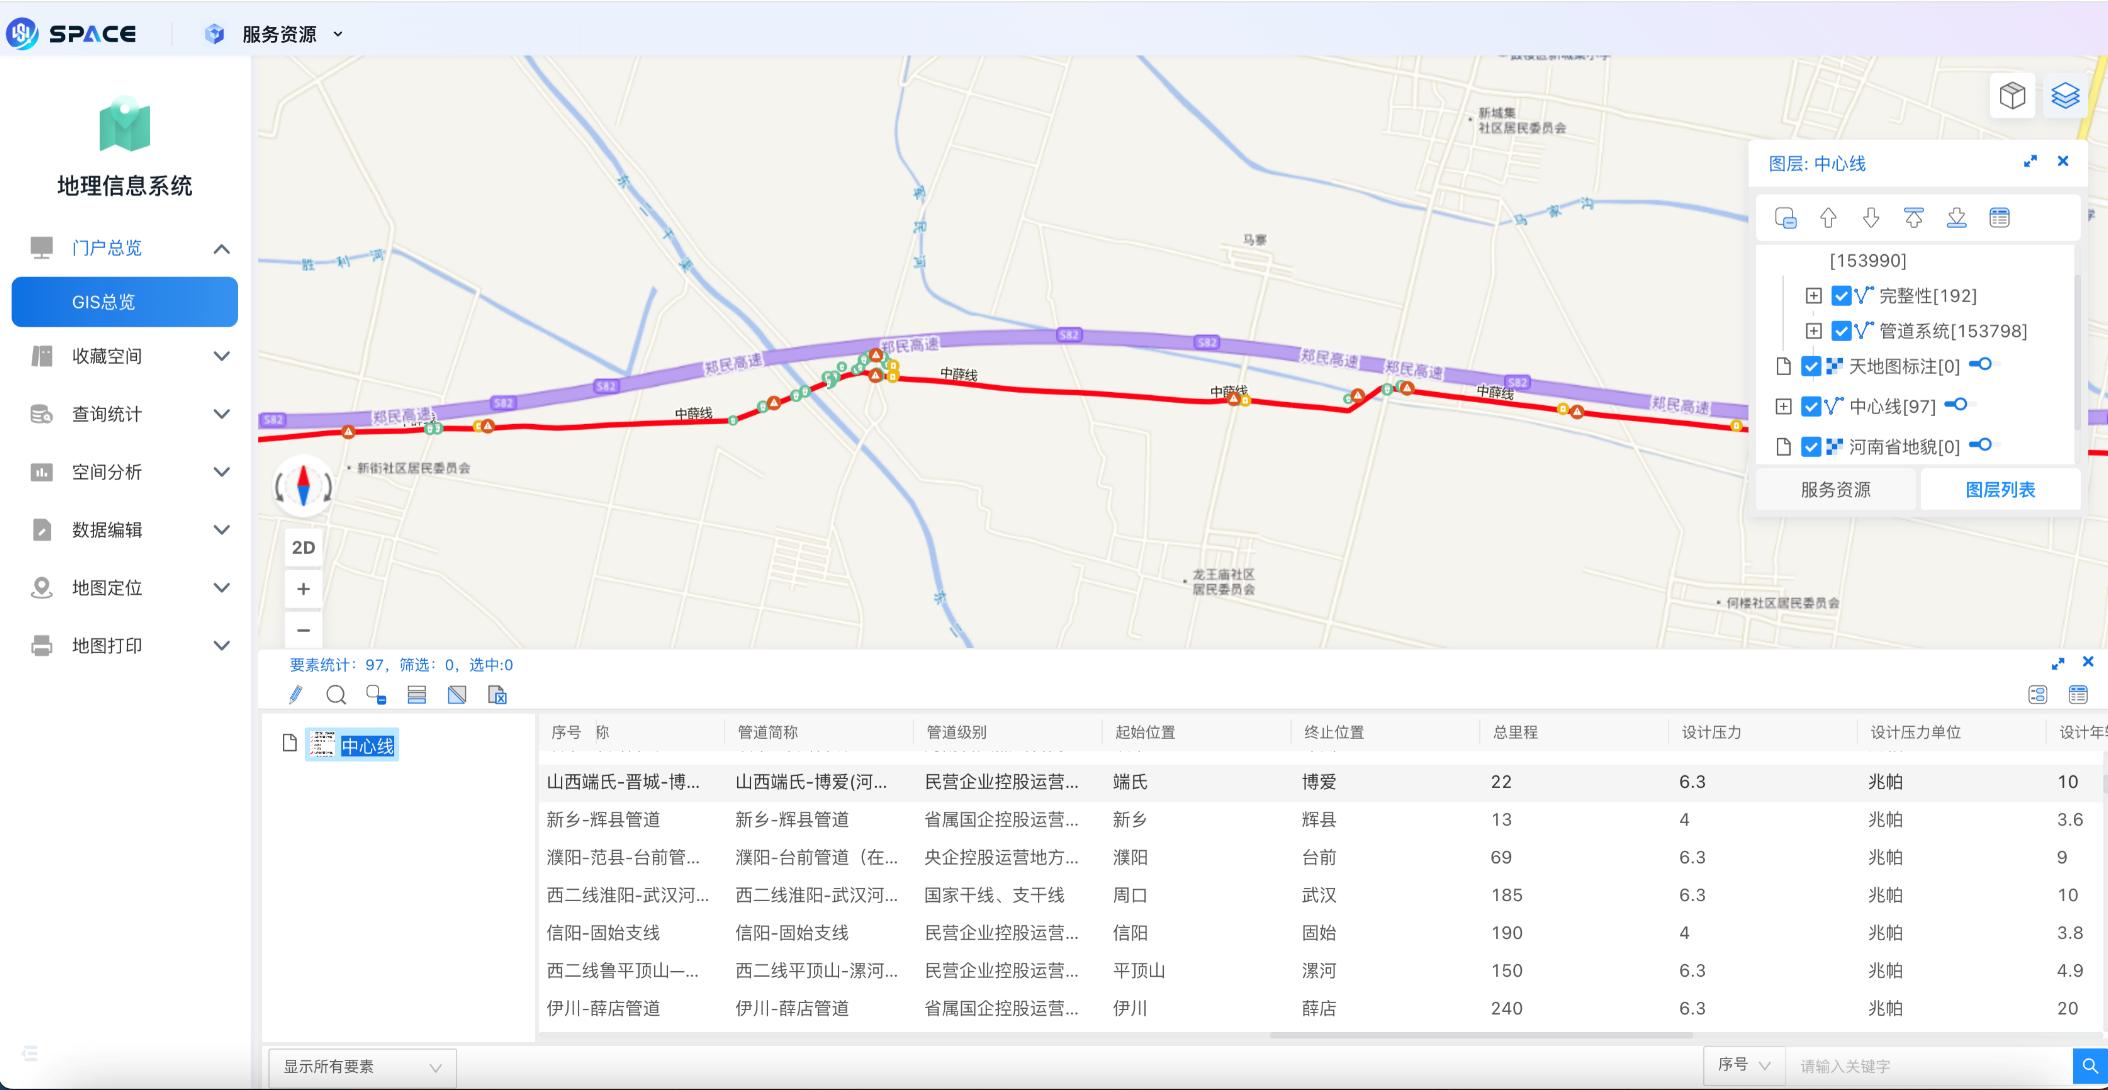Open the layers stack icon on map
Screen dimensions: 2108x1090
pos(2065,96)
